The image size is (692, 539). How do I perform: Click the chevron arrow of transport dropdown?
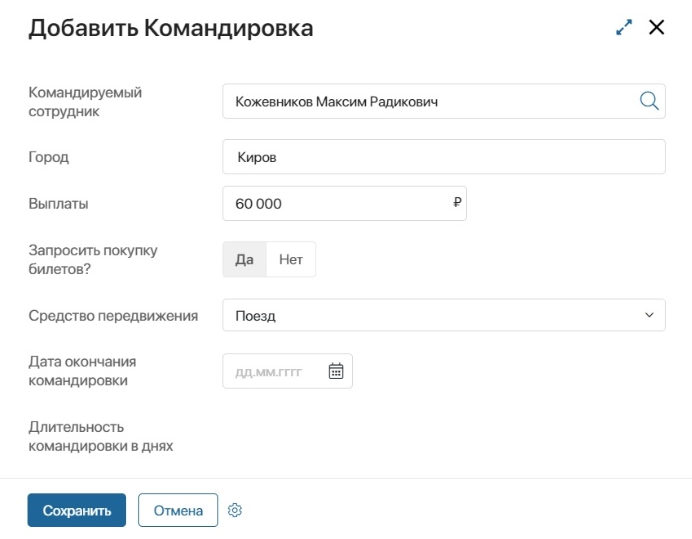649,315
